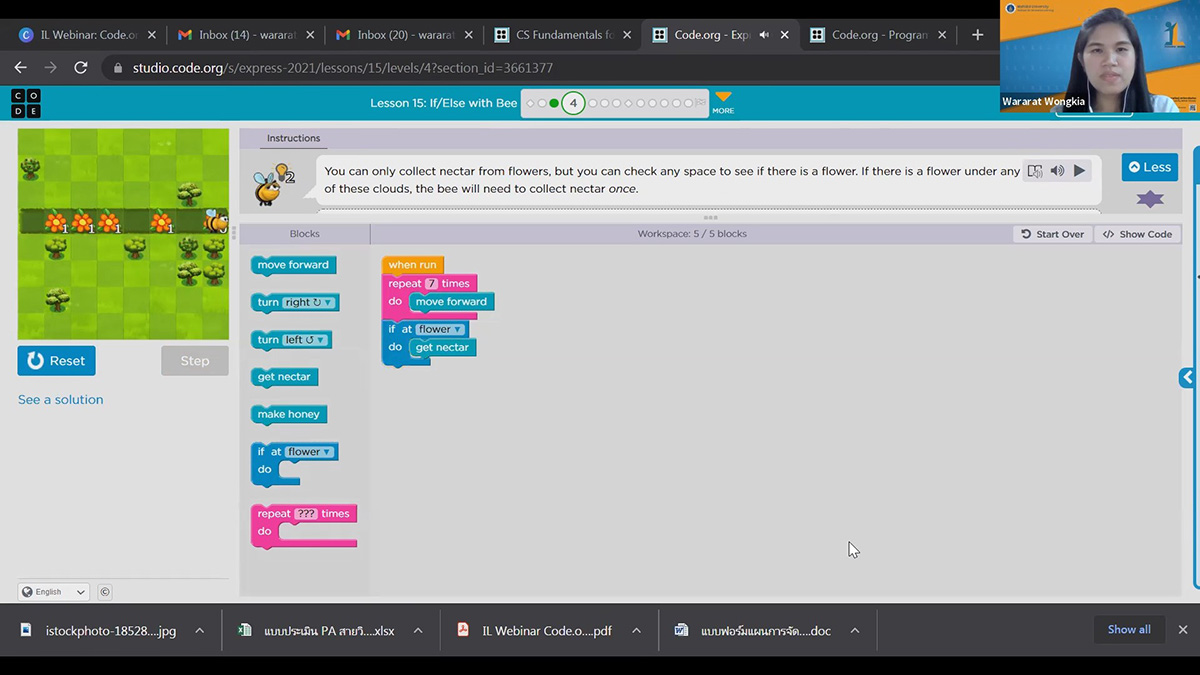Select the Instructions tab

pos(293,138)
